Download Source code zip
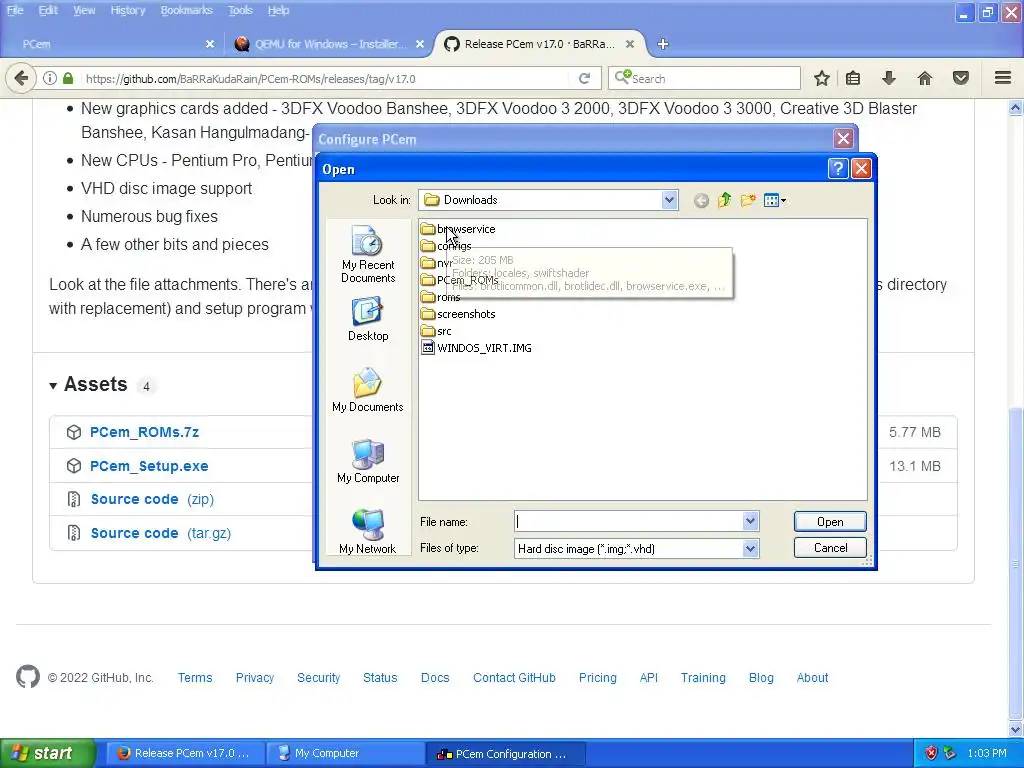1024x768 pixels. point(152,499)
